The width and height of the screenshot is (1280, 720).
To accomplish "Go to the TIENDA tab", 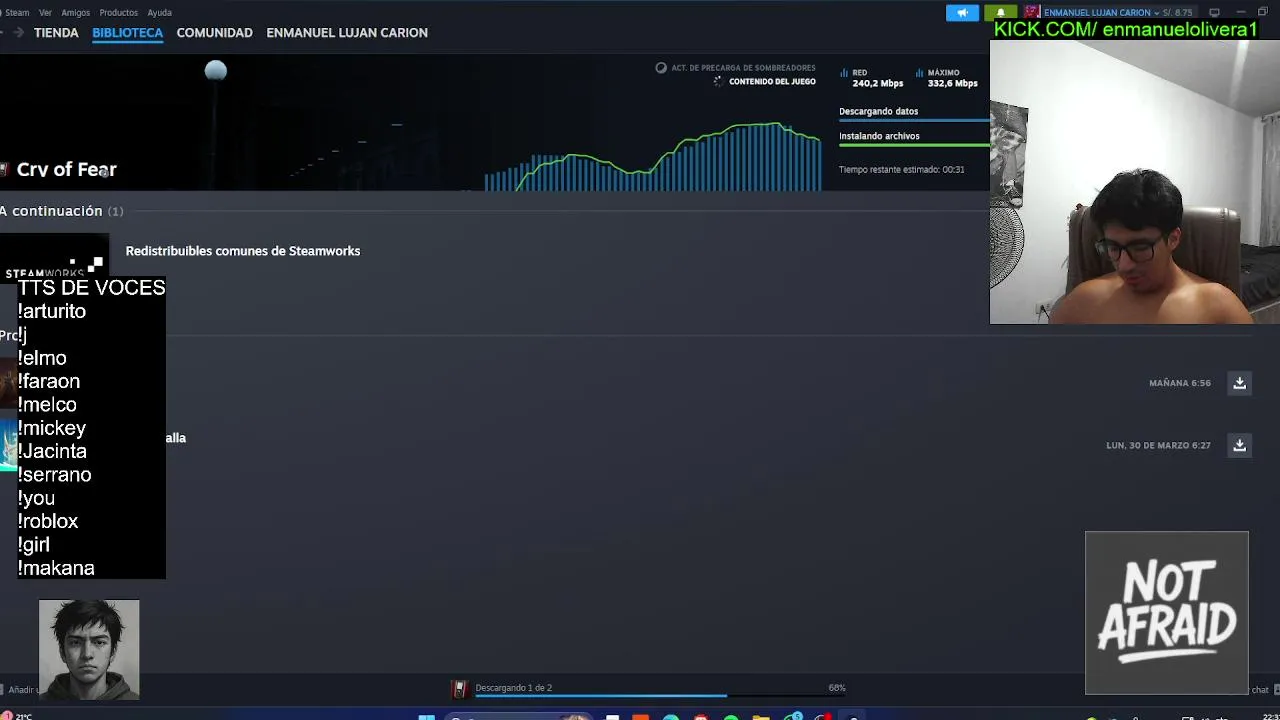I will click(x=56, y=32).
